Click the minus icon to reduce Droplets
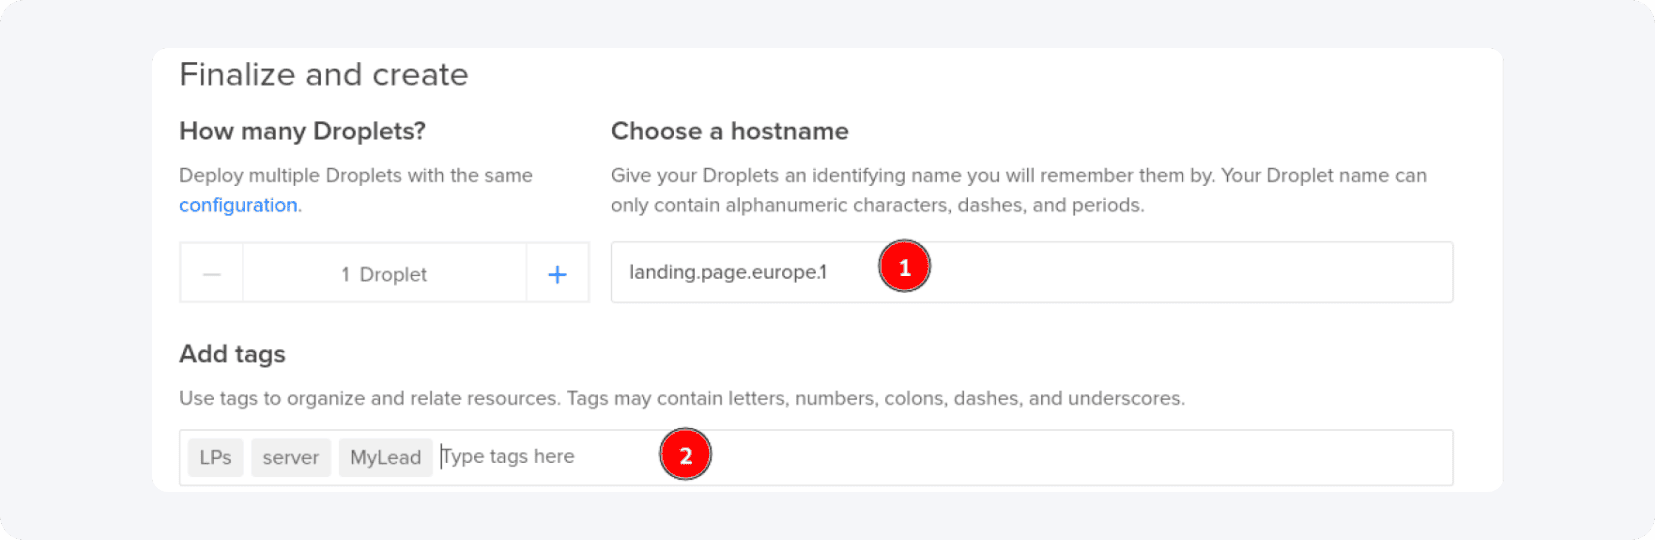 [212, 274]
